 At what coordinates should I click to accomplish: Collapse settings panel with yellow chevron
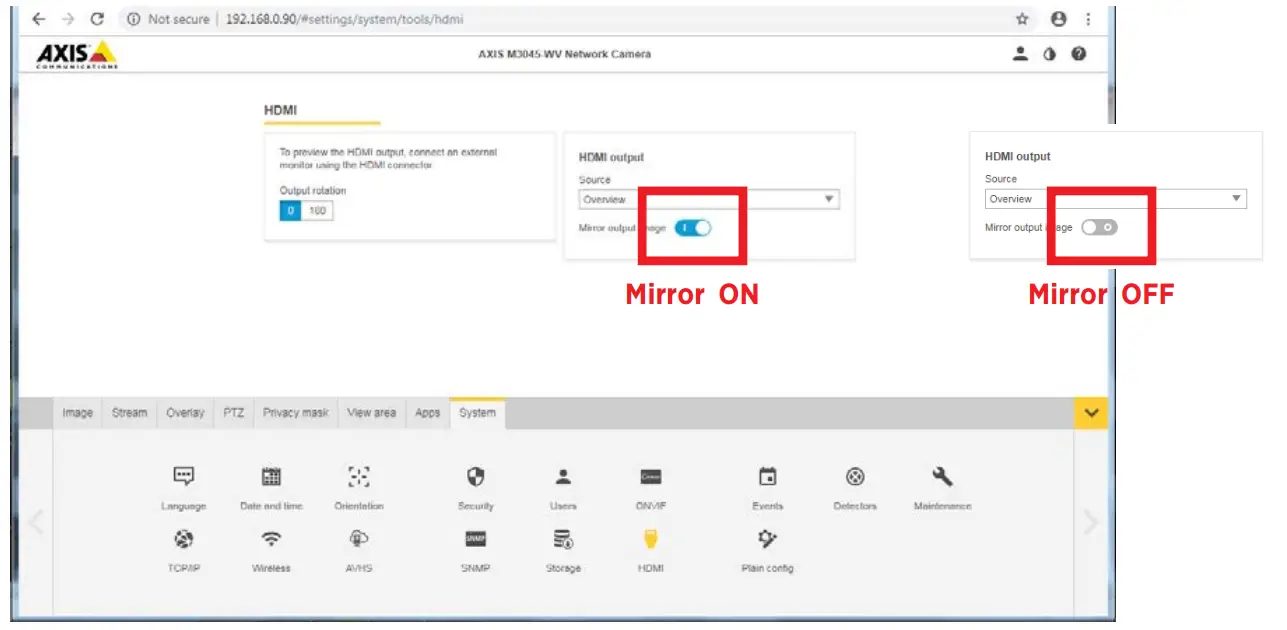(x=1091, y=412)
